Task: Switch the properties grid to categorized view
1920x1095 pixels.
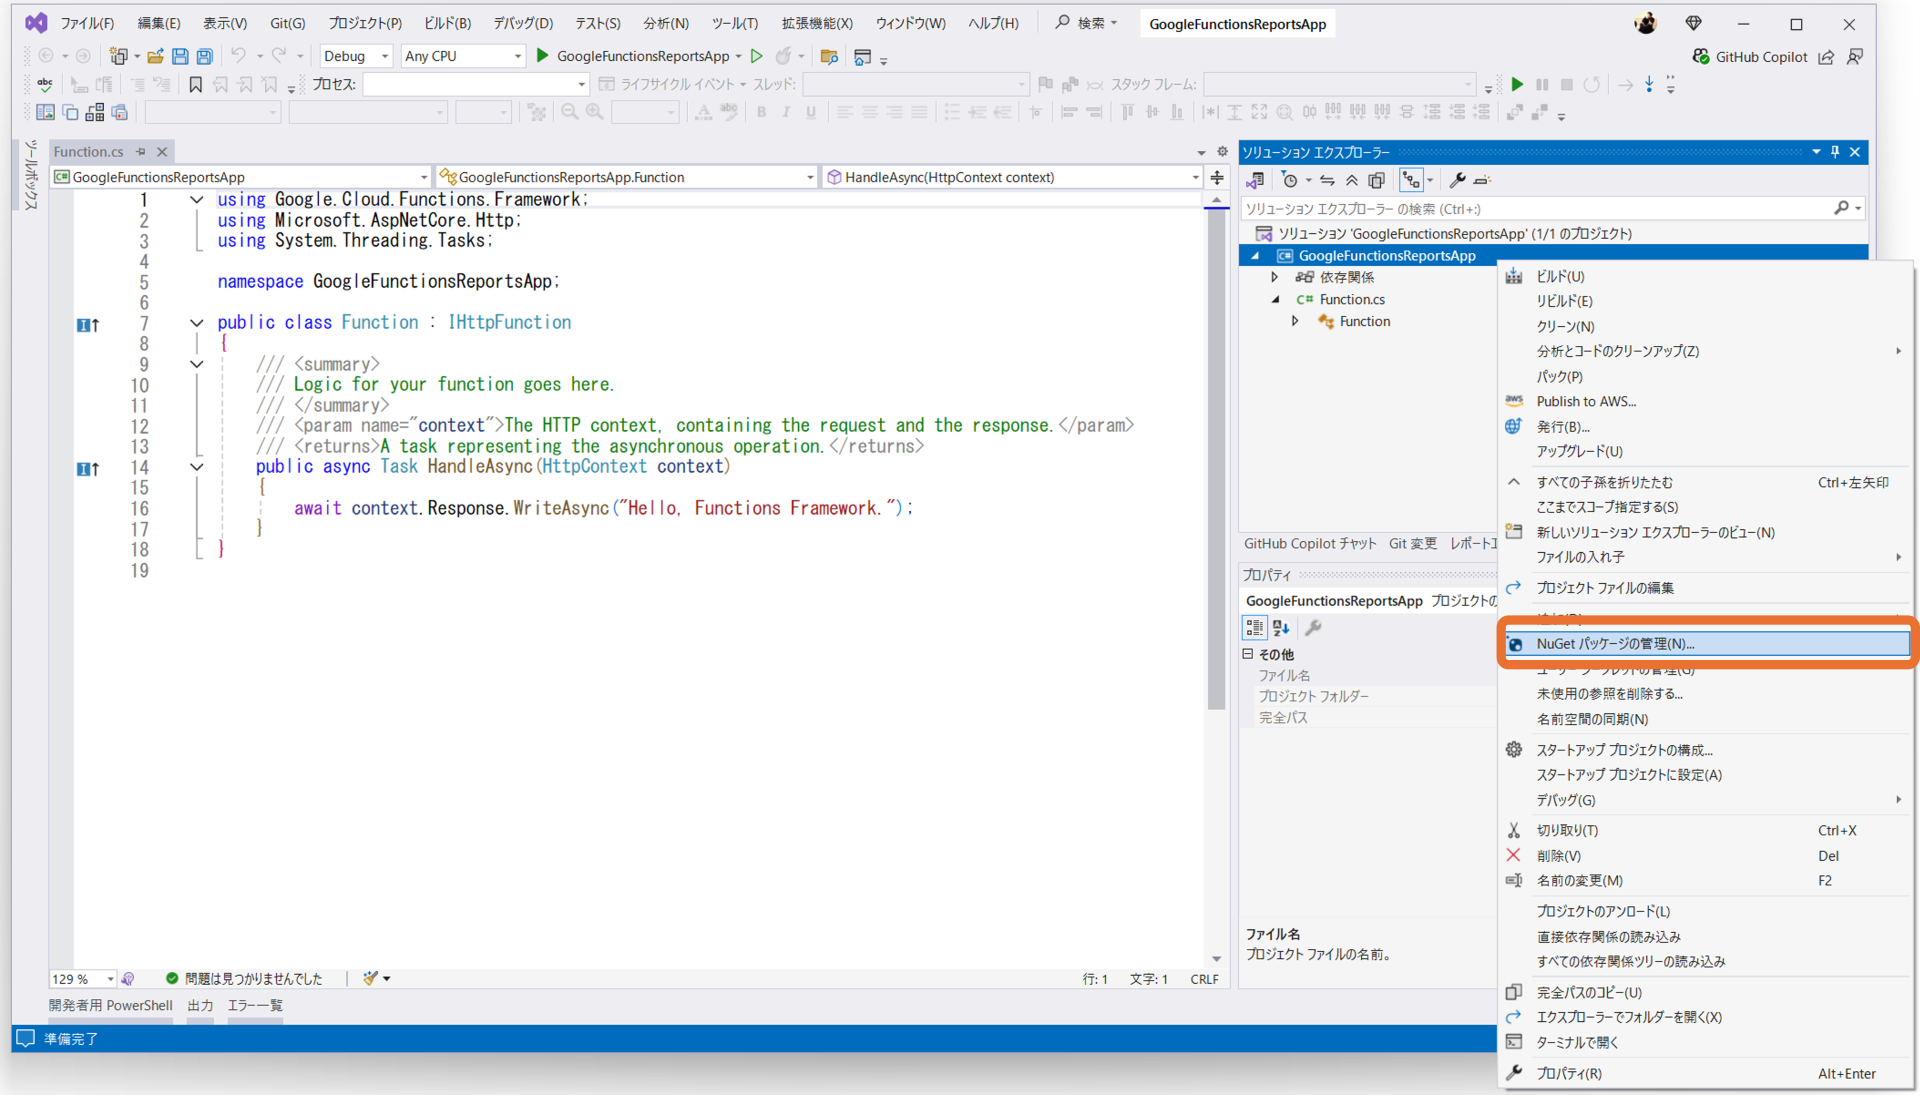Action: pyautogui.click(x=1254, y=628)
